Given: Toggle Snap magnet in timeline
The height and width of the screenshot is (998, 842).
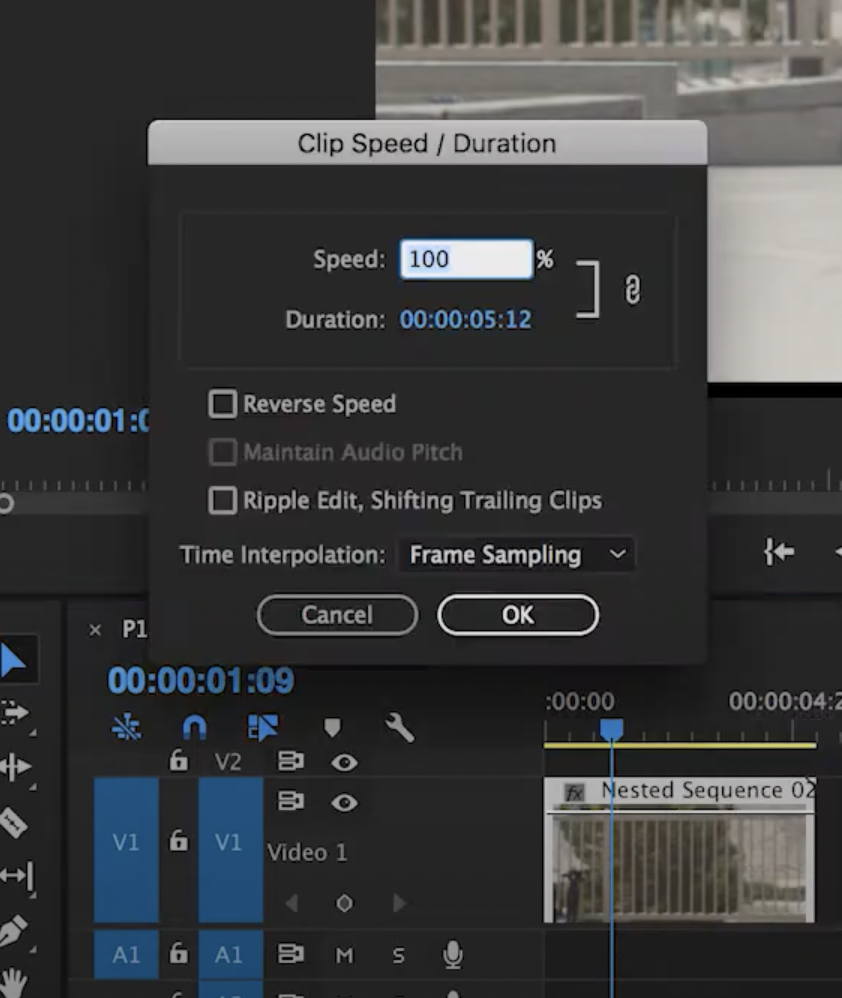Looking at the screenshot, I should click(194, 728).
